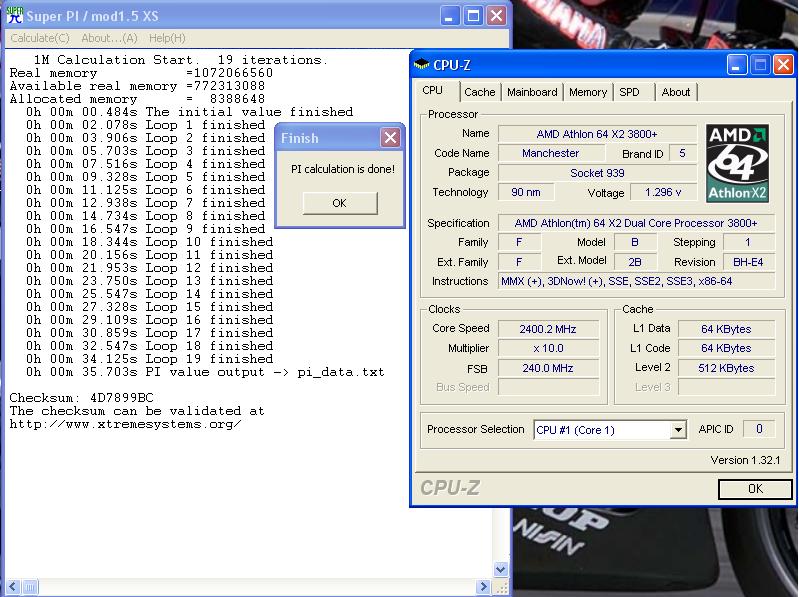
Task: Click the Technology value 90 nm
Action: point(526,193)
